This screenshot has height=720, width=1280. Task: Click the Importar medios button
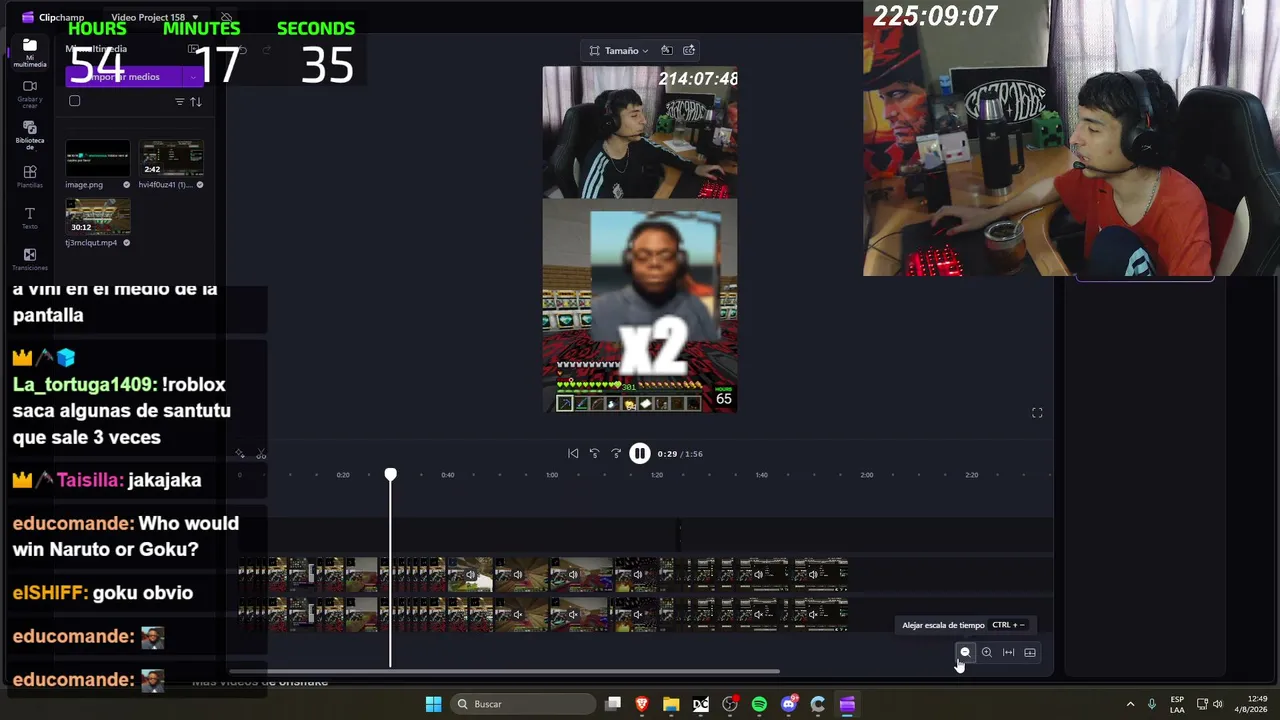[x=126, y=77]
